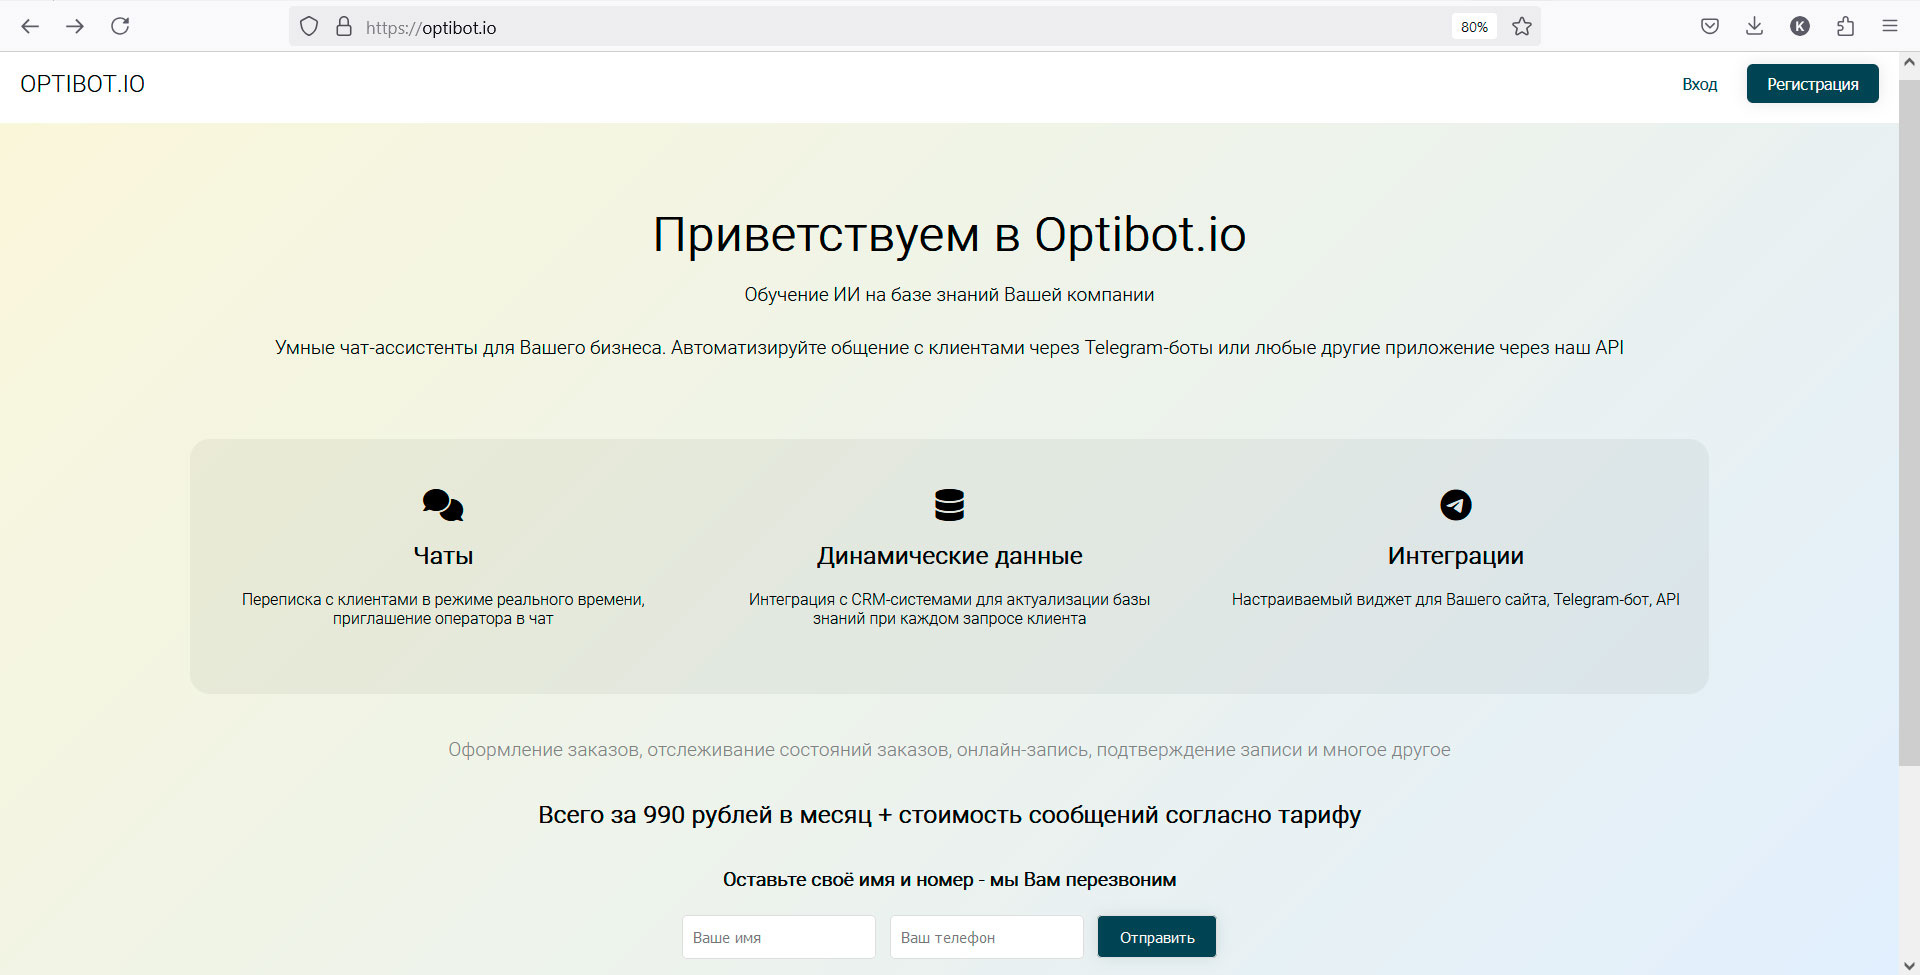Click the Telegram icon above Интеграции

coord(1455,505)
